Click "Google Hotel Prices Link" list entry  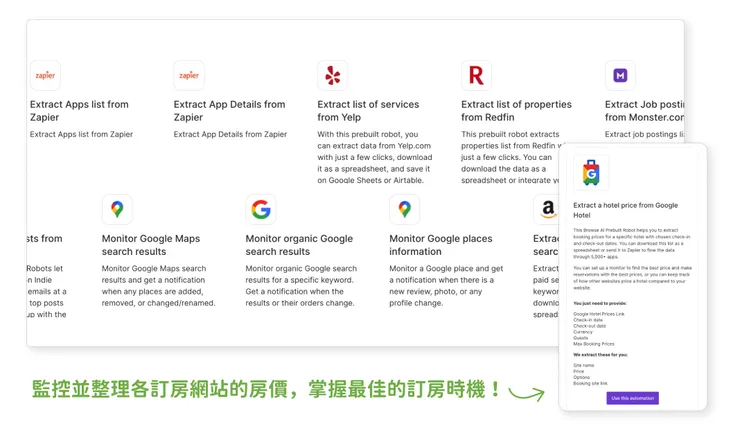coord(598,314)
